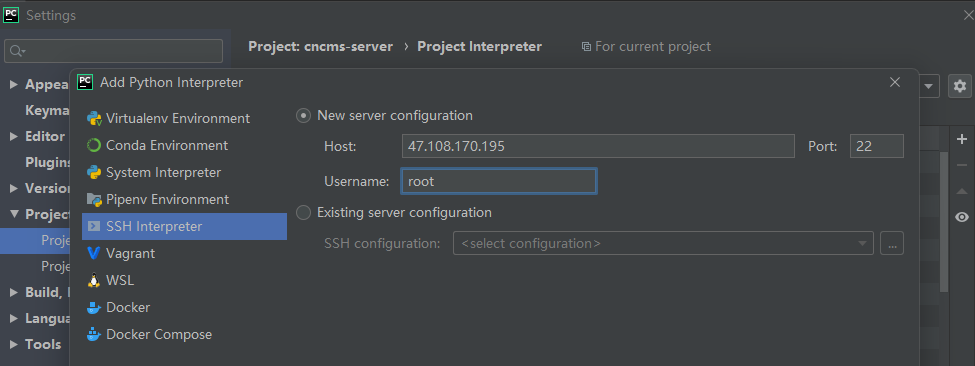Click the System Interpreter python icon
This screenshot has width=975, height=366.
coord(94,172)
